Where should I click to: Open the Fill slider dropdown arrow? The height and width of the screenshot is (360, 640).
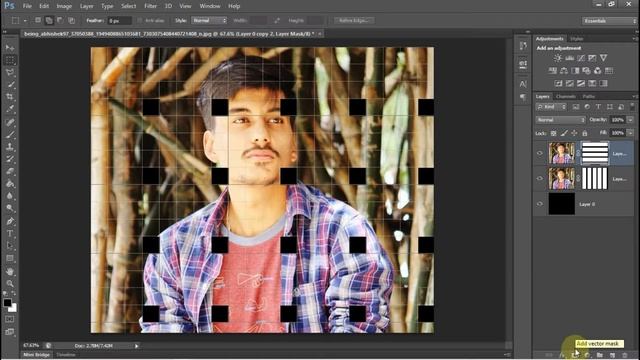click(631, 133)
